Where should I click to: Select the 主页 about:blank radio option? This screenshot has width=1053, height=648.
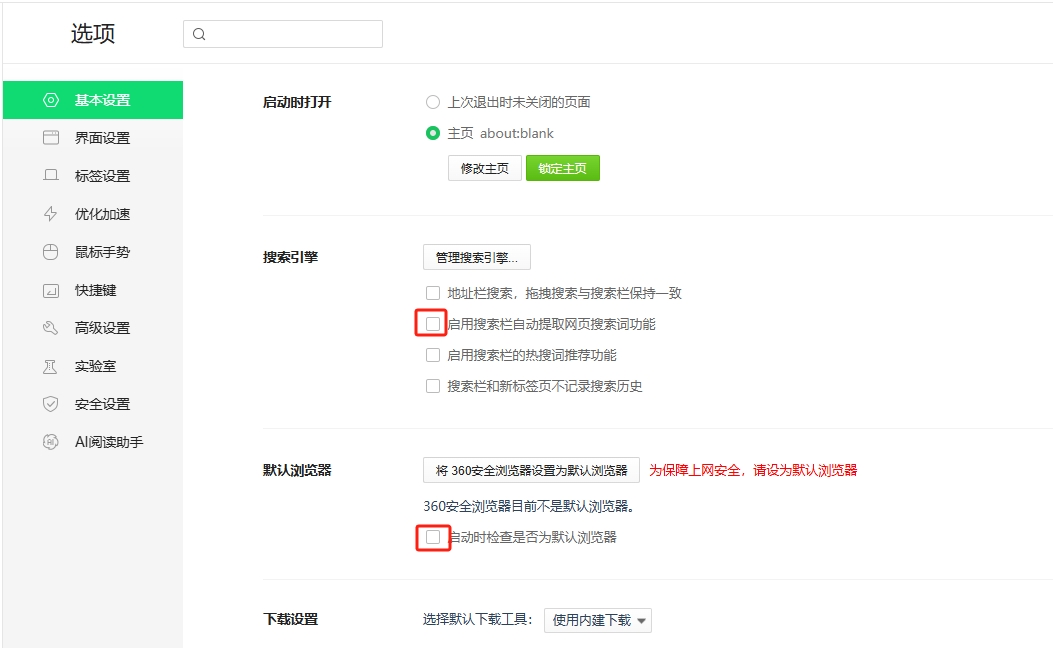pos(433,133)
